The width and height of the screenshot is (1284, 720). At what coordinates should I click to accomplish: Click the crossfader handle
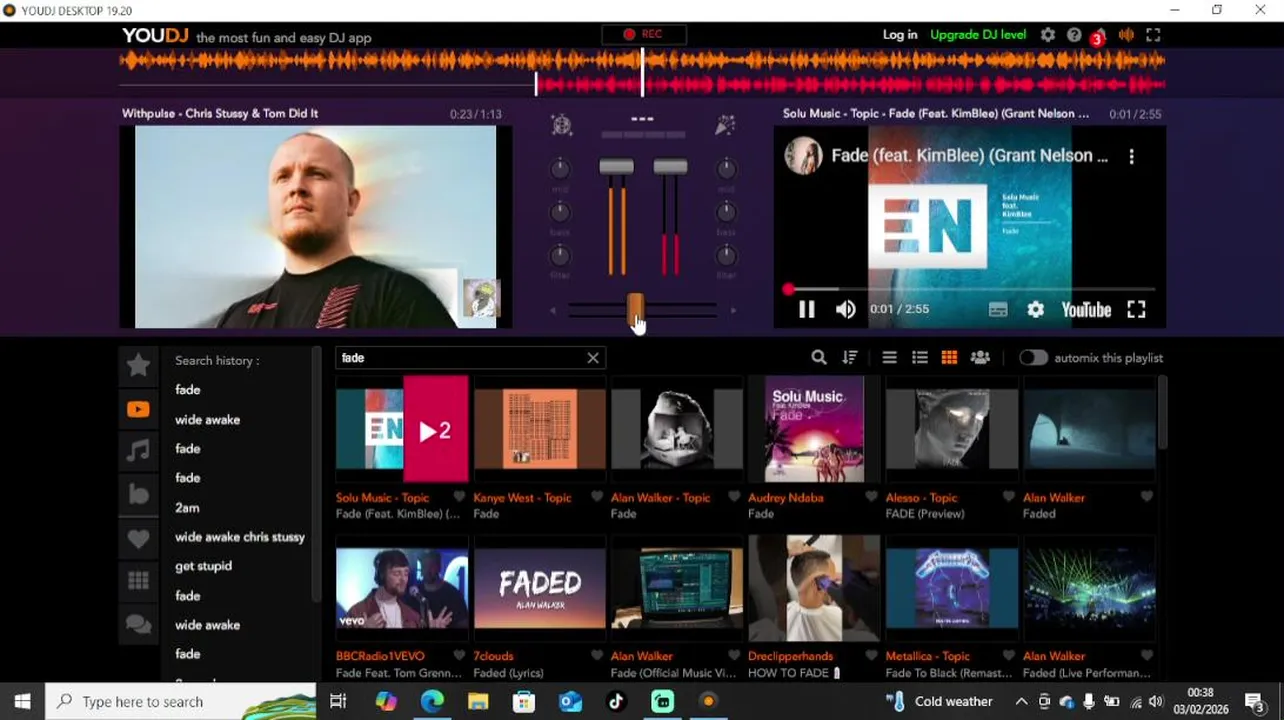pyautogui.click(x=635, y=311)
